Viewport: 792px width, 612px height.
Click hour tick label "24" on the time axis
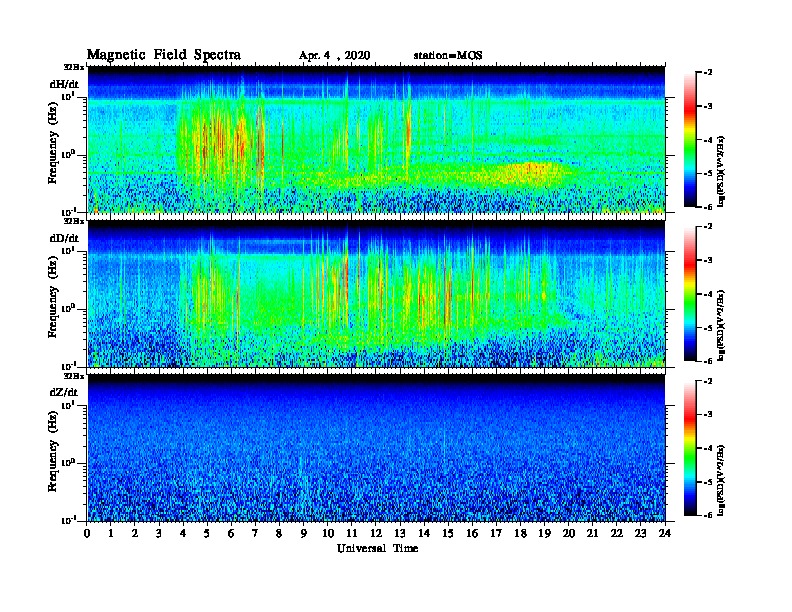(665, 533)
